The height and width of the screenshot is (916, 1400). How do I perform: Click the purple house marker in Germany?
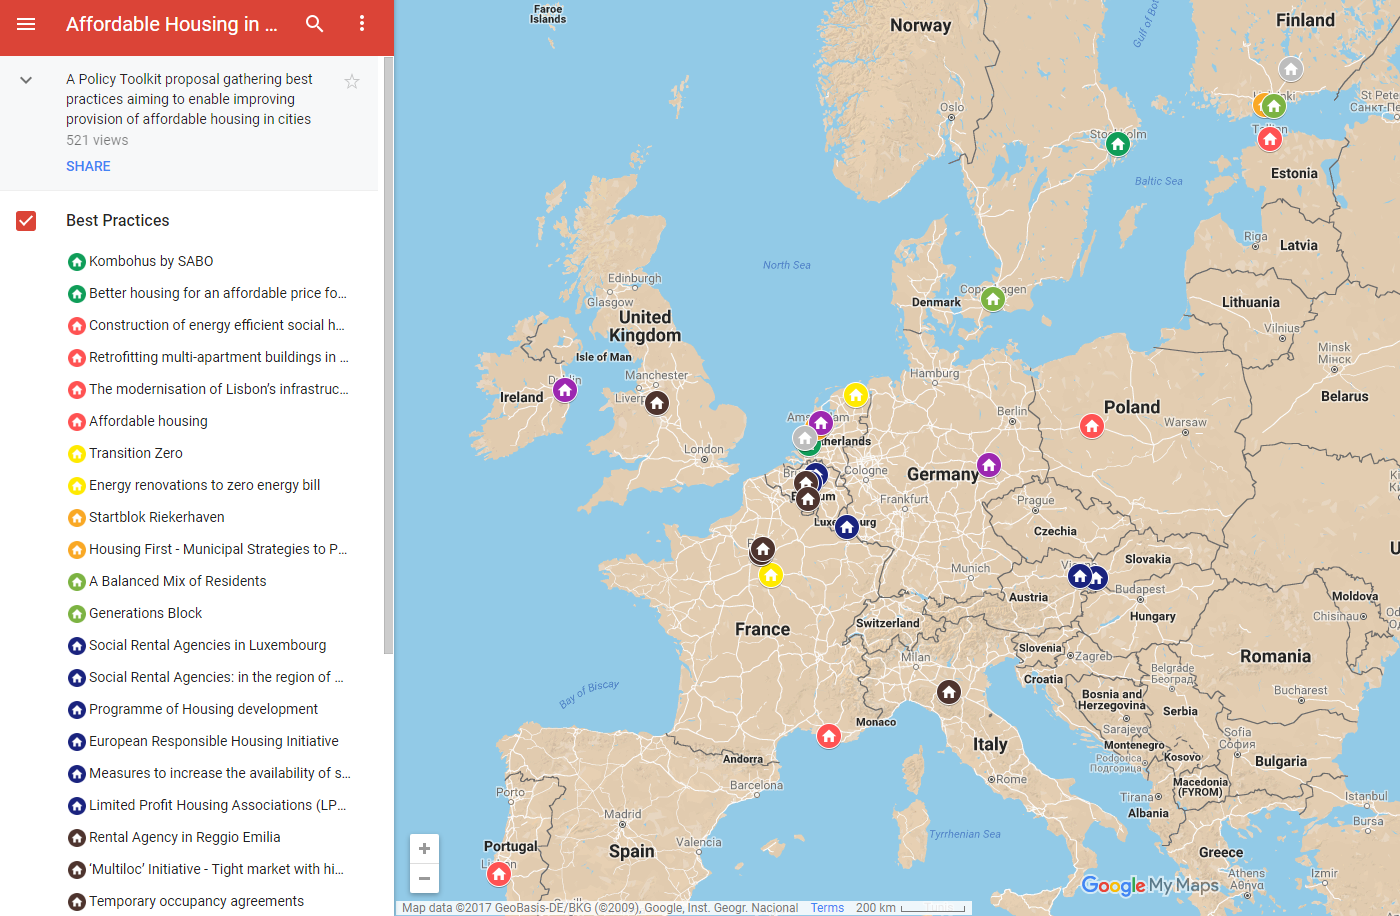pos(989,464)
